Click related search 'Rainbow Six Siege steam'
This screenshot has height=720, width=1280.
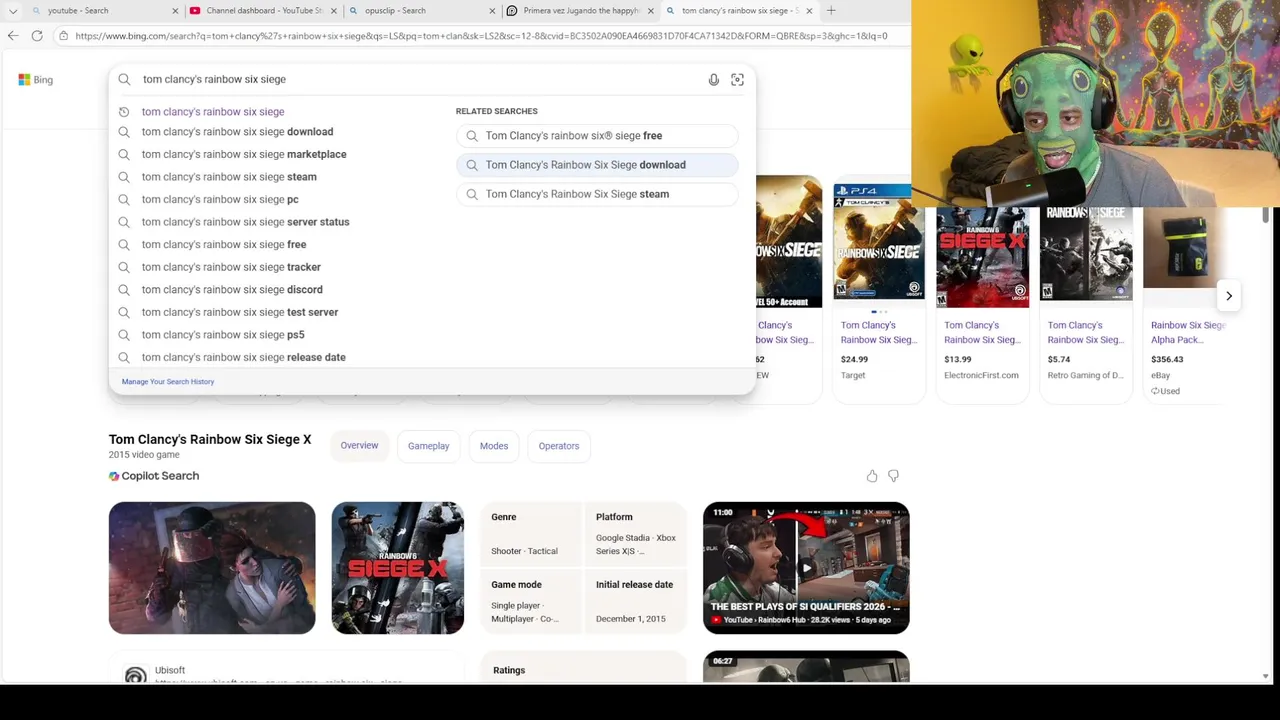point(597,194)
